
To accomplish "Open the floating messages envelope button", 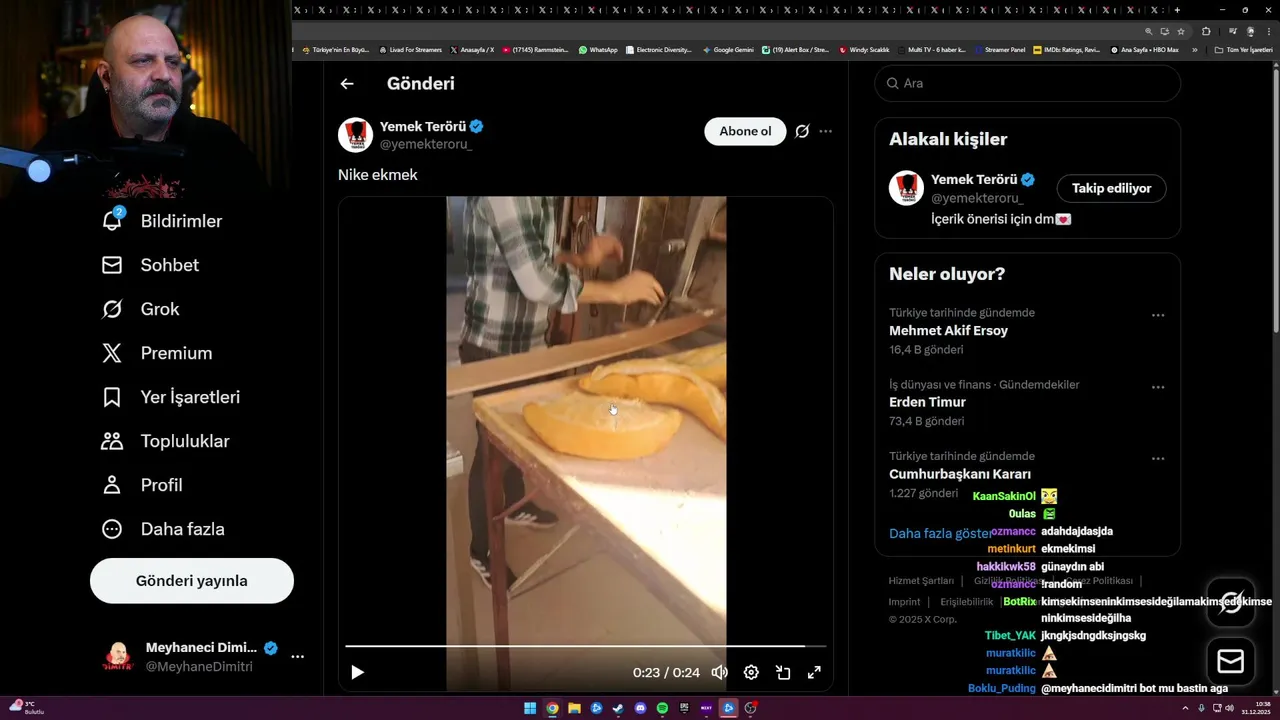I will pos(1231,662).
